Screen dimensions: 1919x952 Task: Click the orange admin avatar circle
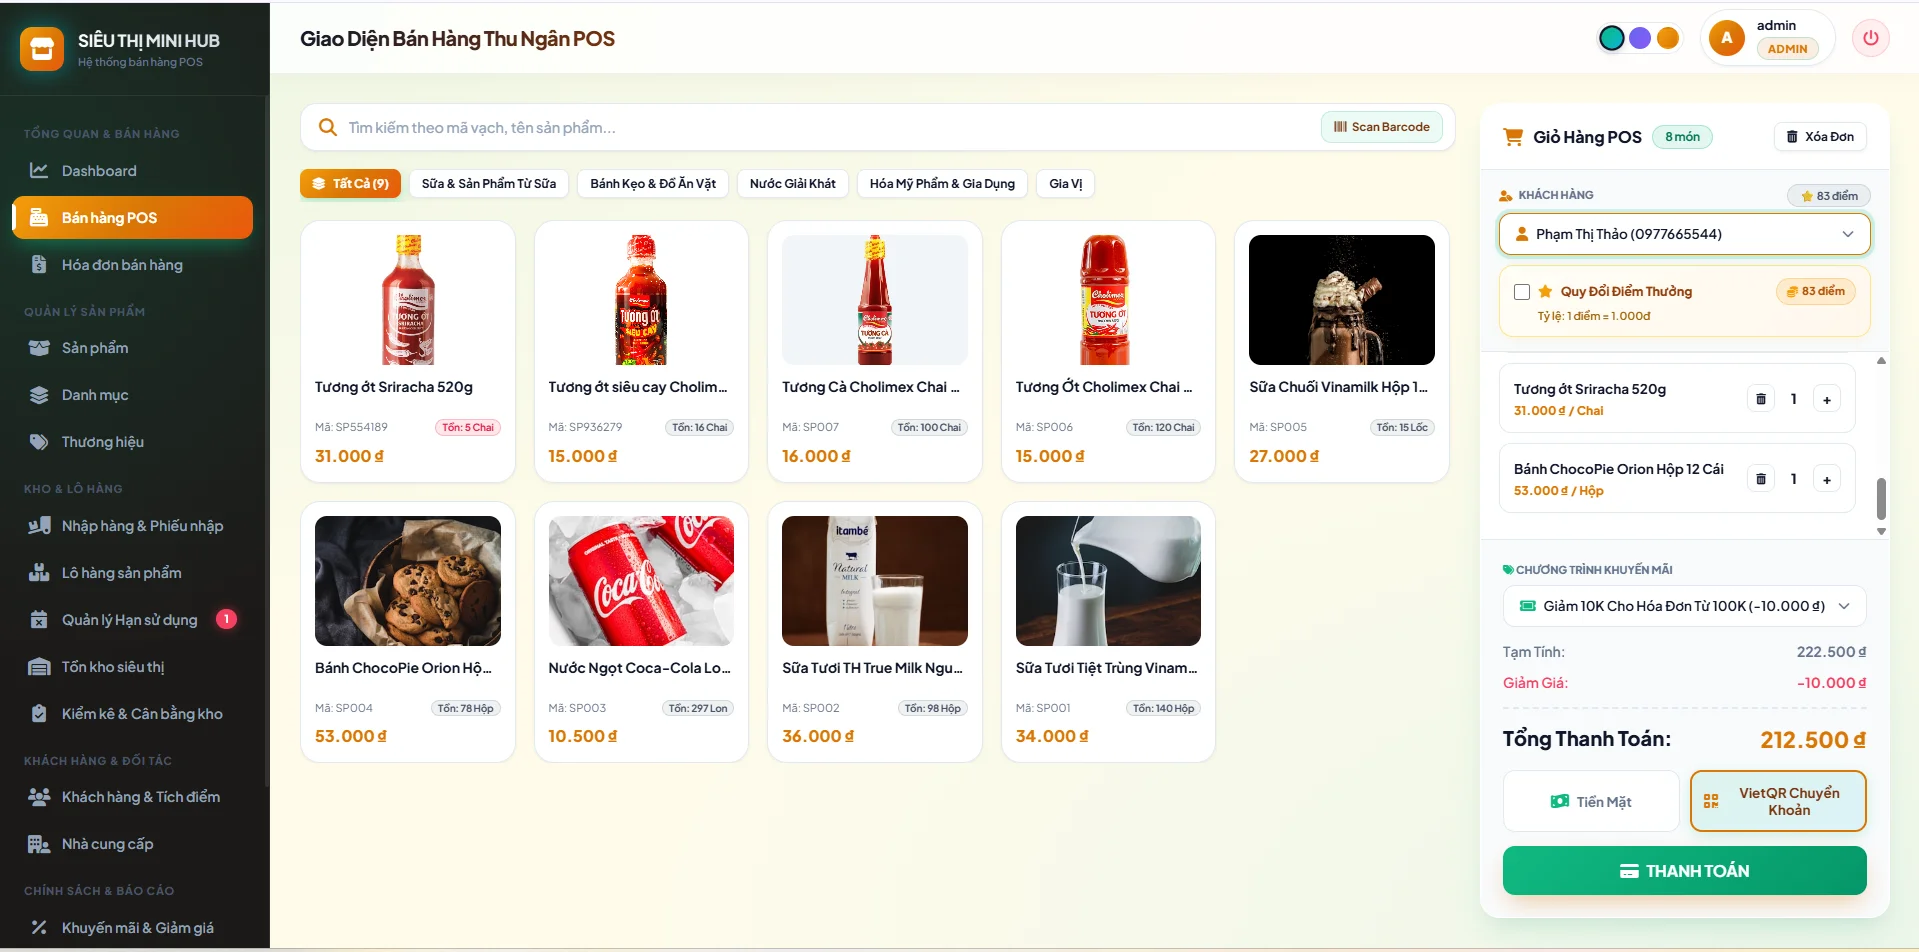click(x=1726, y=38)
